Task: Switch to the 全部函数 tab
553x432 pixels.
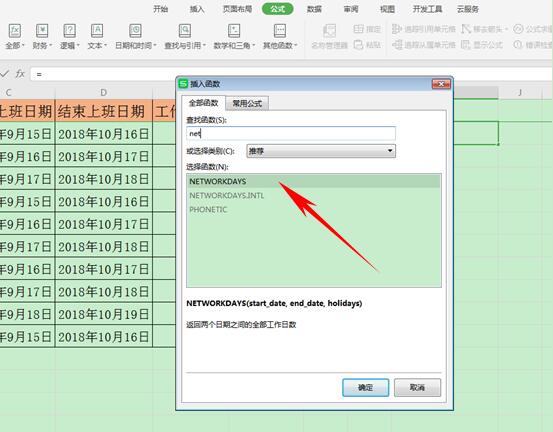Action: pos(203,103)
